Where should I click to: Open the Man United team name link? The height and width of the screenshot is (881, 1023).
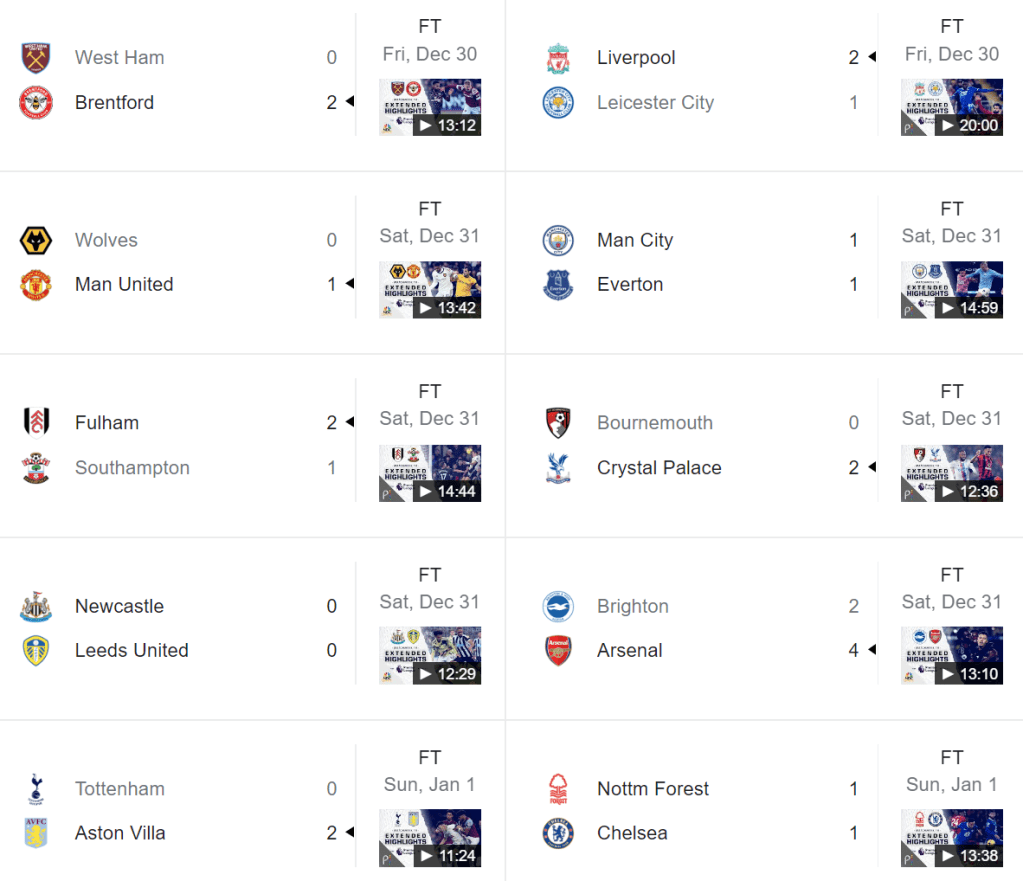[x=124, y=285]
